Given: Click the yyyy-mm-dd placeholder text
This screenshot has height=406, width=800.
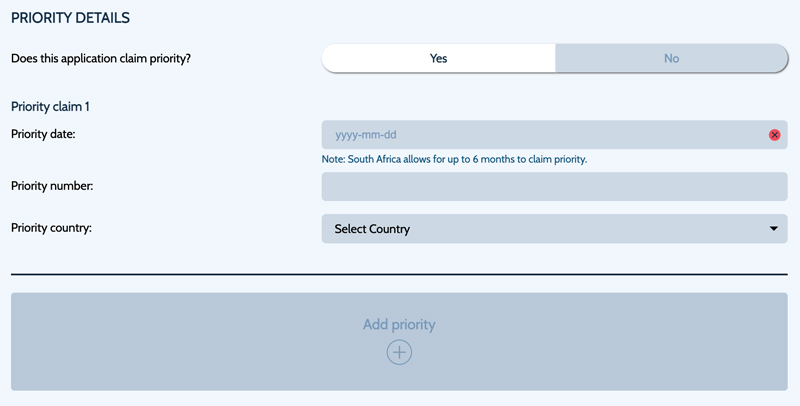Looking at the screenshot, I should coord(366,135).
